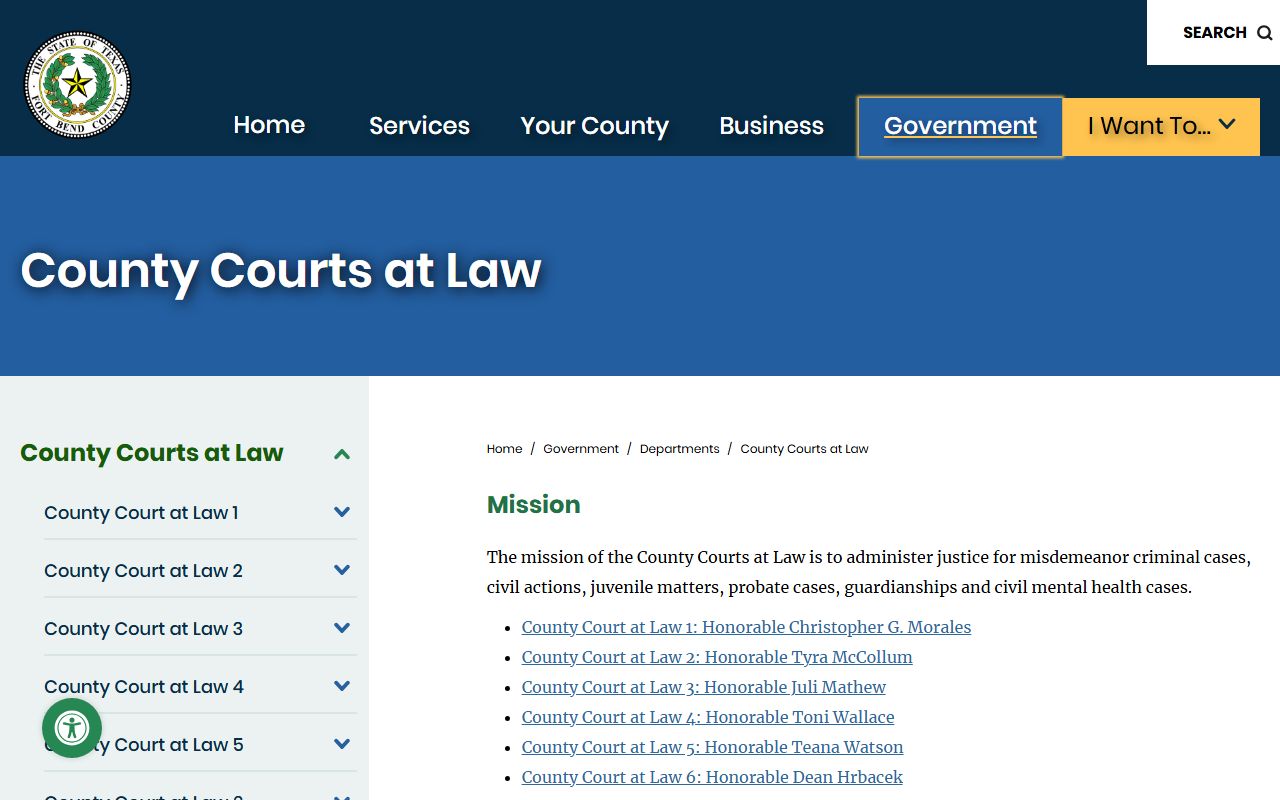The image size is (1280, 800).
Task: Click the Mission heading text
Action: coord(534,505)
